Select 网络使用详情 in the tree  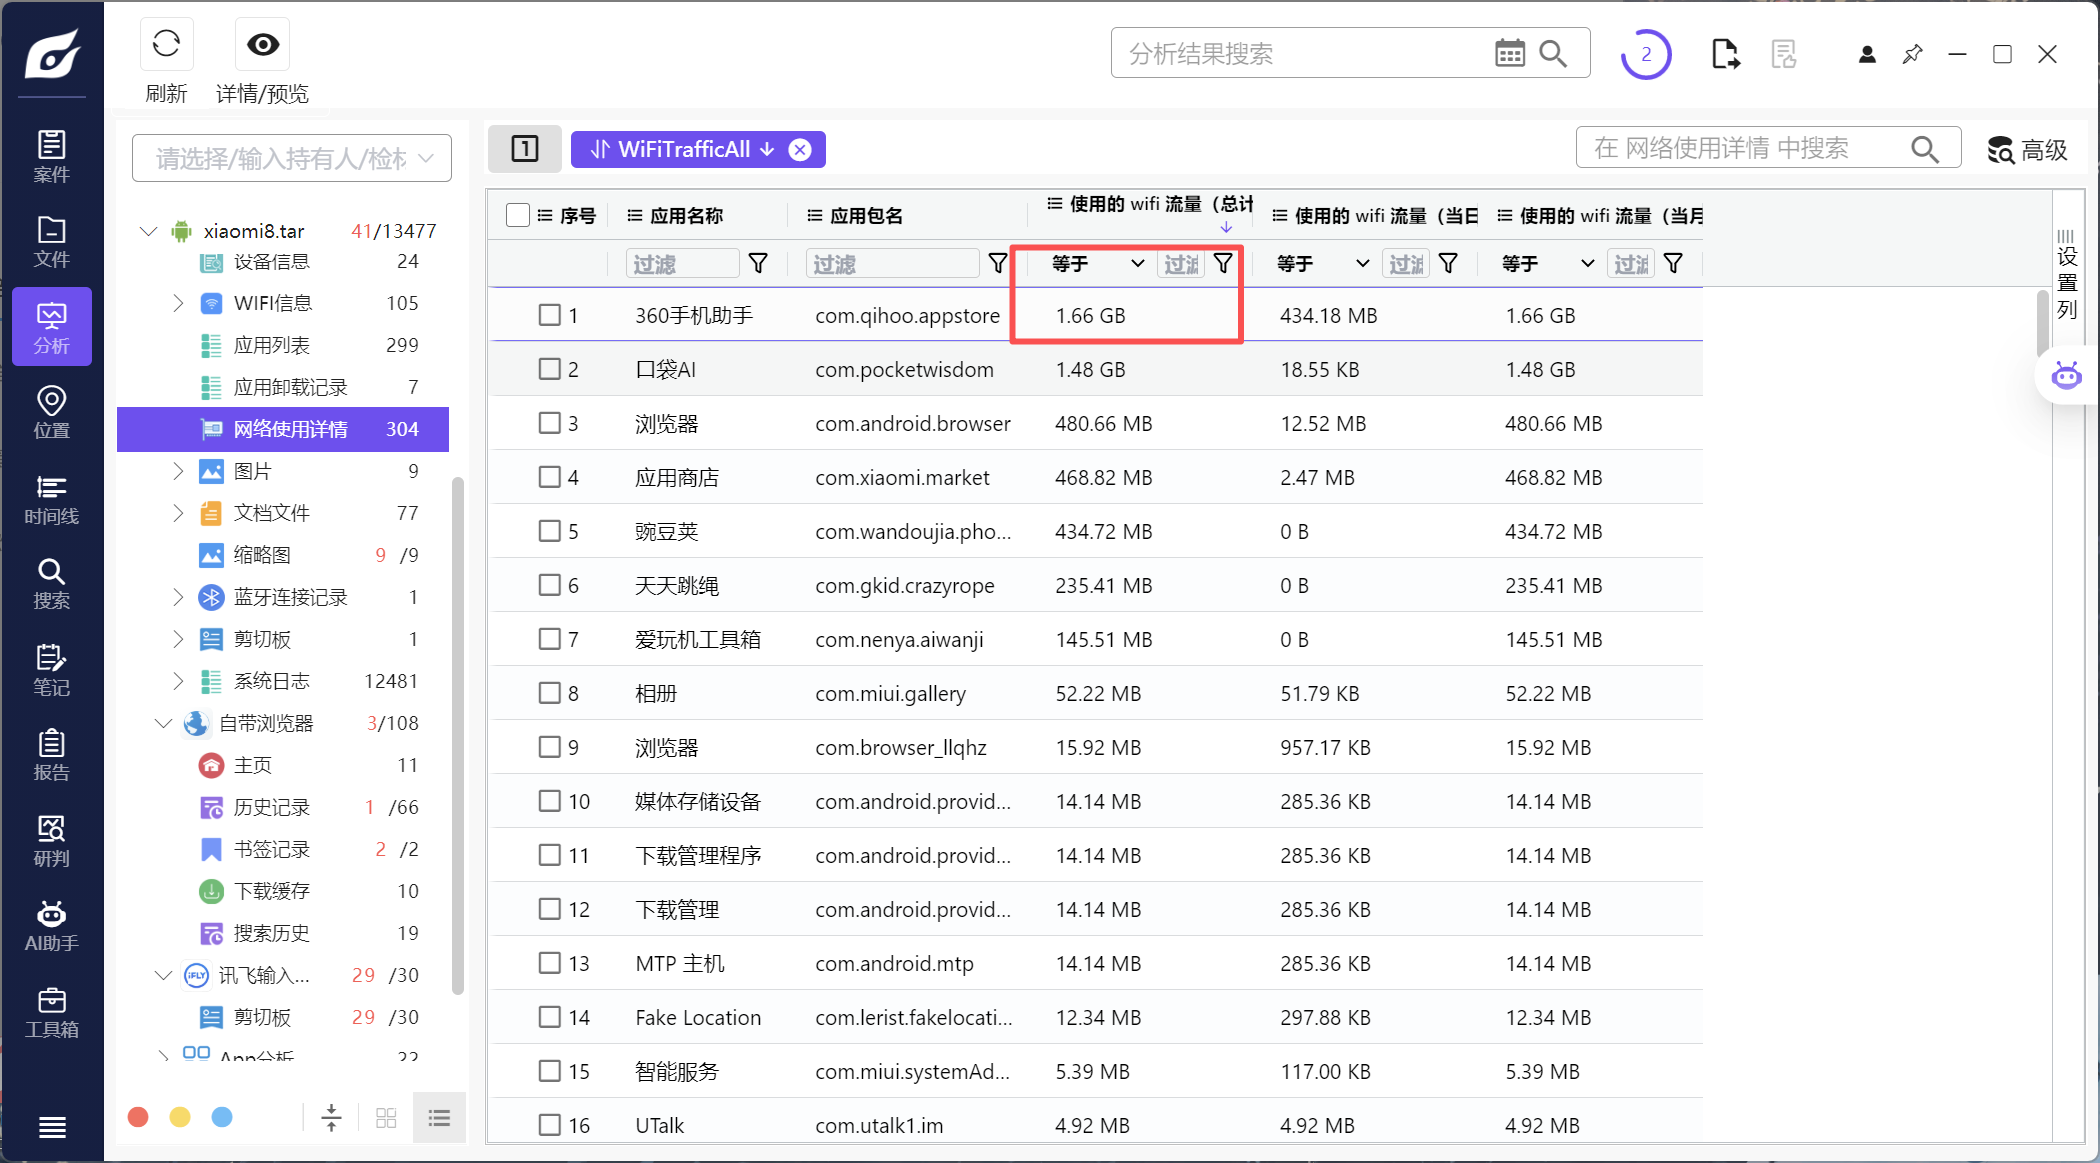283,429
